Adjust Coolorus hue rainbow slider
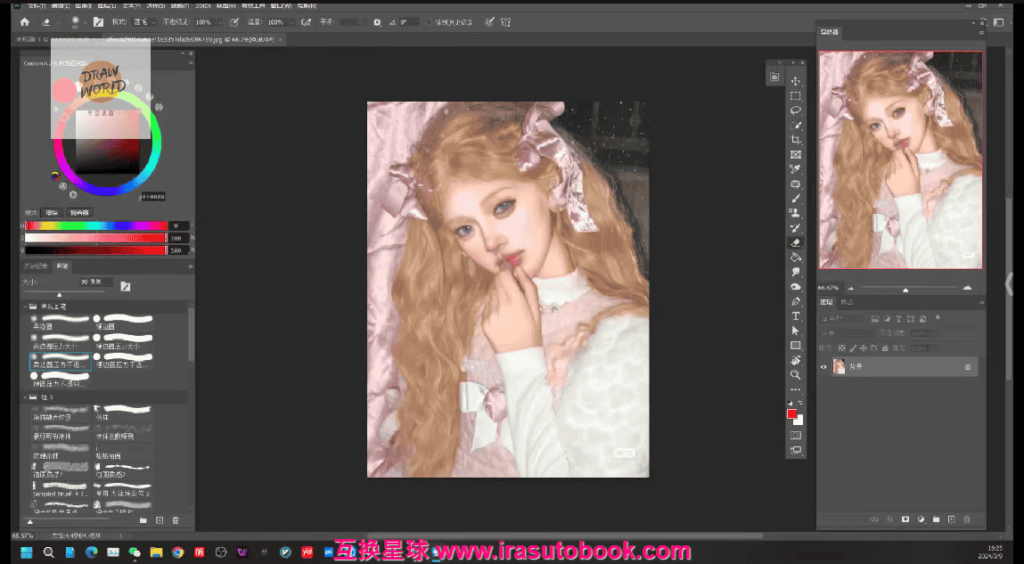This screenshot has height=564, width=1024. tap(95, 226)
